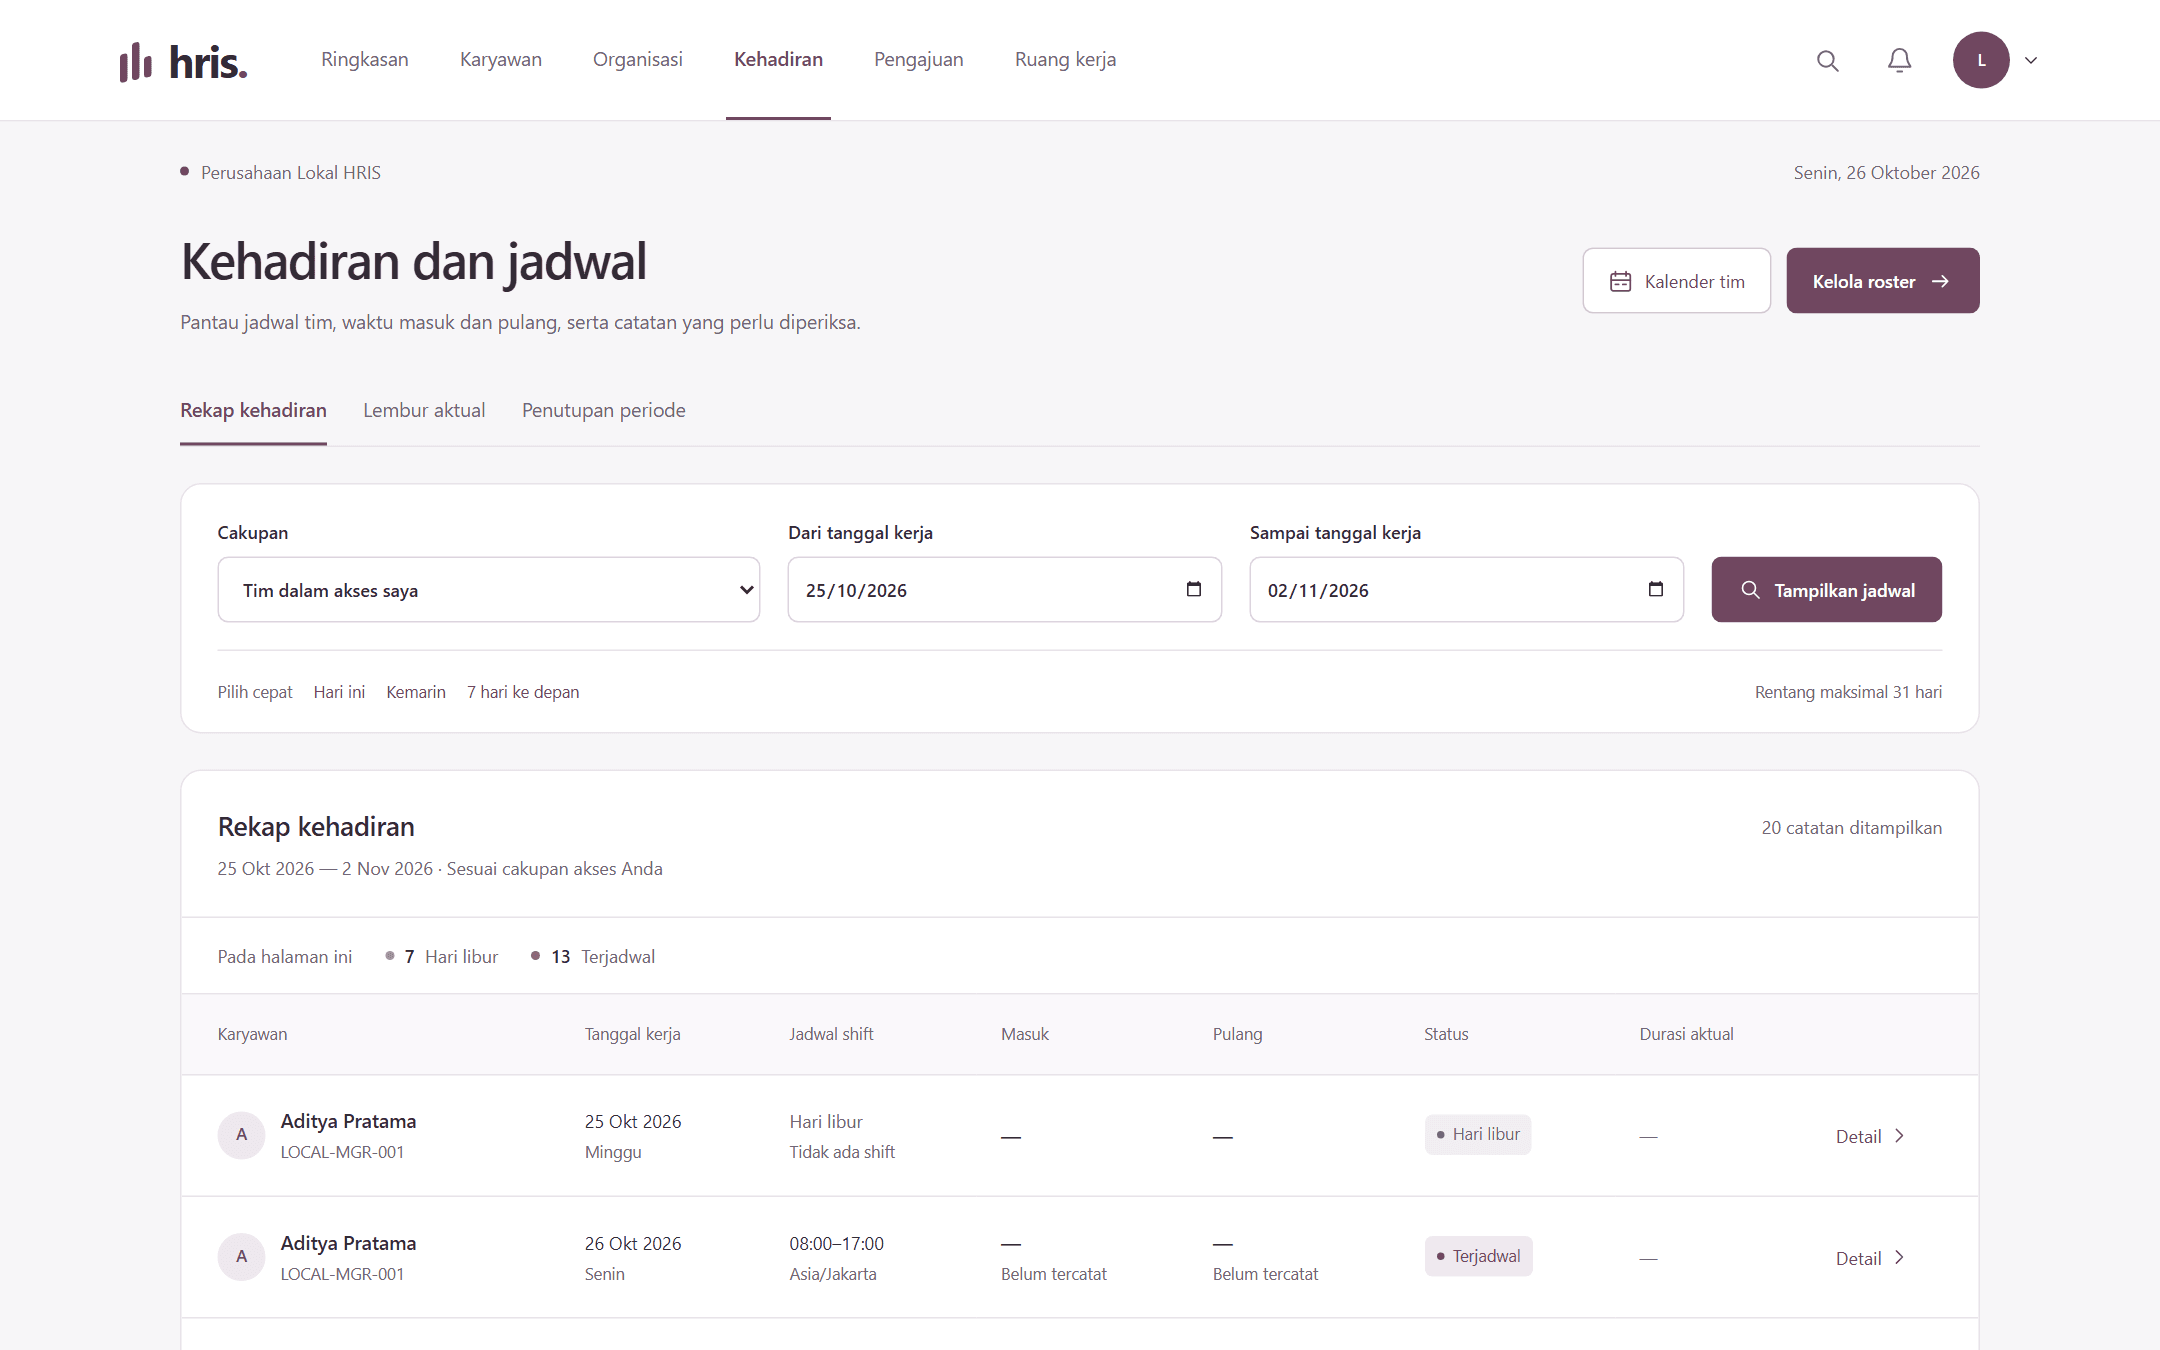Click the Perusahaan Lokal HRIS label
Screen dimensions: 2160x1350
coord(291,173)
